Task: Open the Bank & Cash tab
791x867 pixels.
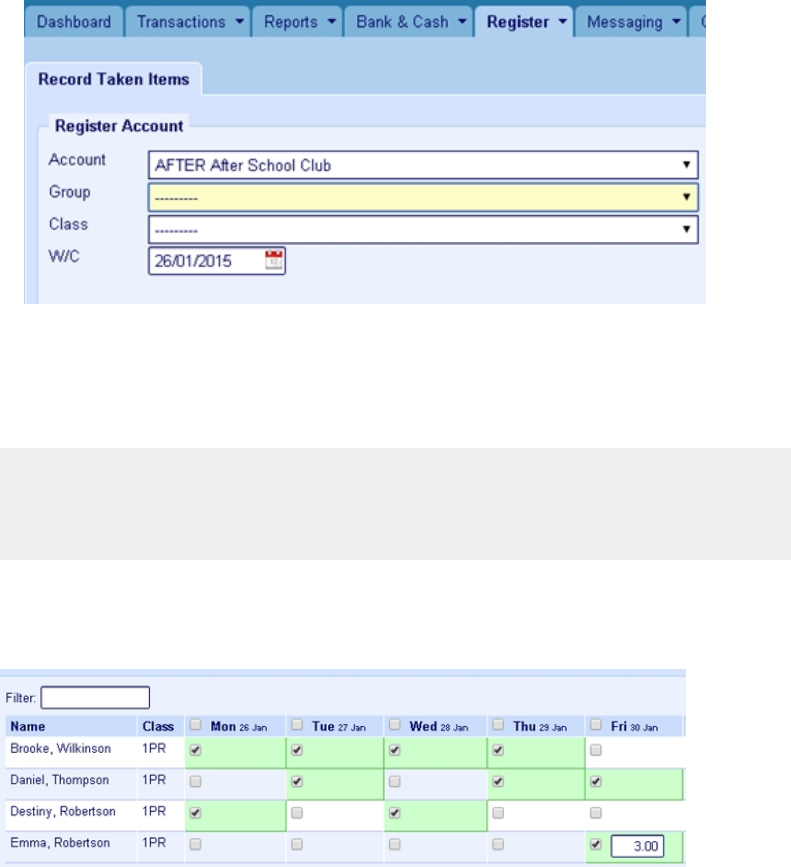Action: [x=409, y=22]
